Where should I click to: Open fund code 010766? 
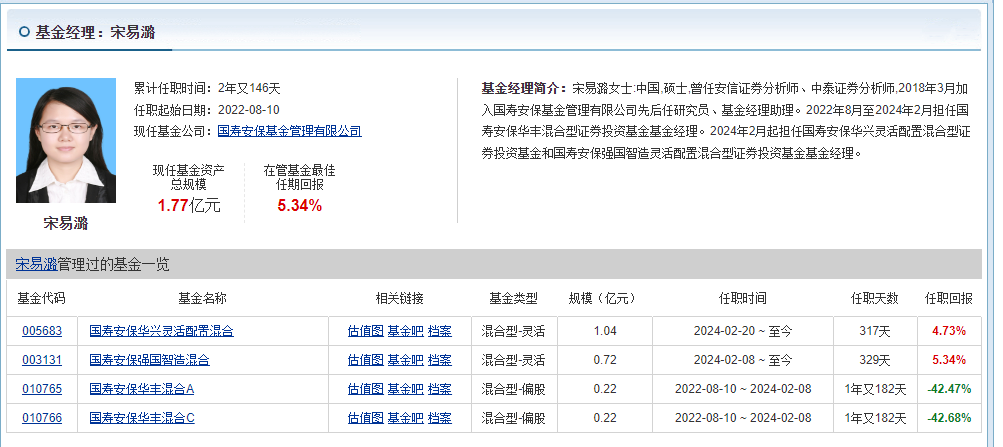click(42, 418)
